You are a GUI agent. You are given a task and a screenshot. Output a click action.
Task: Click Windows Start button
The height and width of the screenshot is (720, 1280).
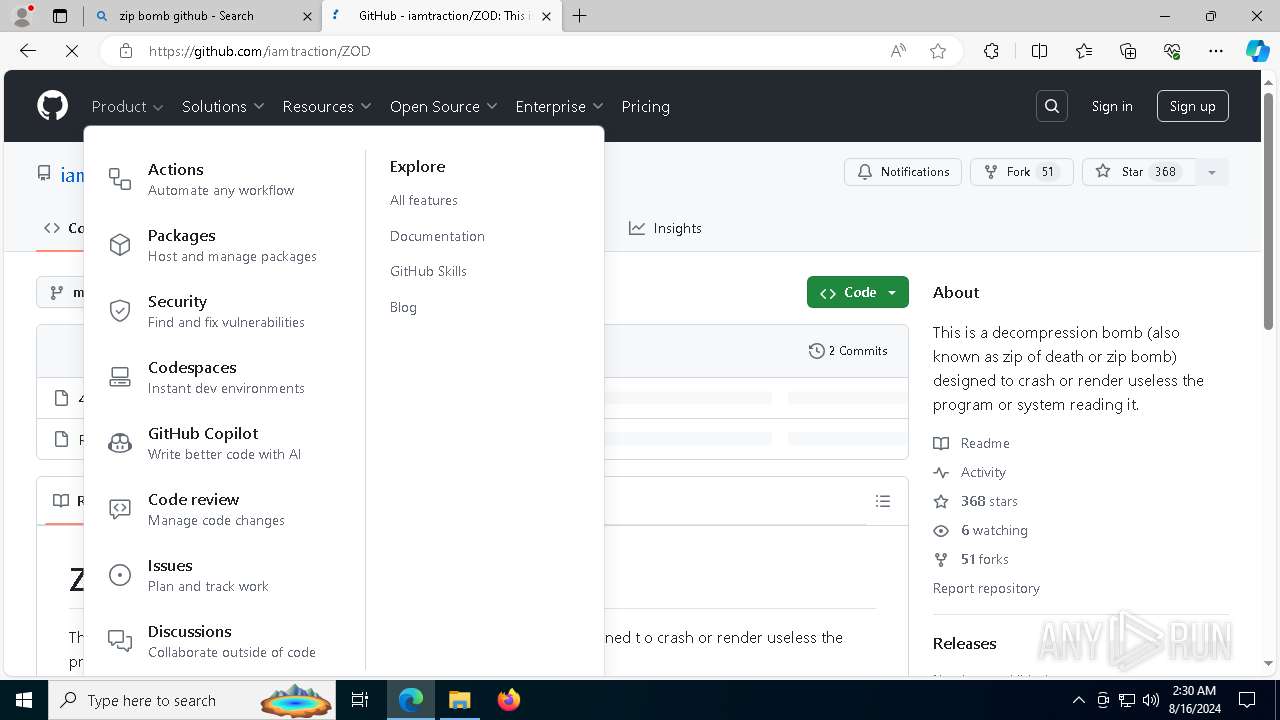click(x=24, y=700)
